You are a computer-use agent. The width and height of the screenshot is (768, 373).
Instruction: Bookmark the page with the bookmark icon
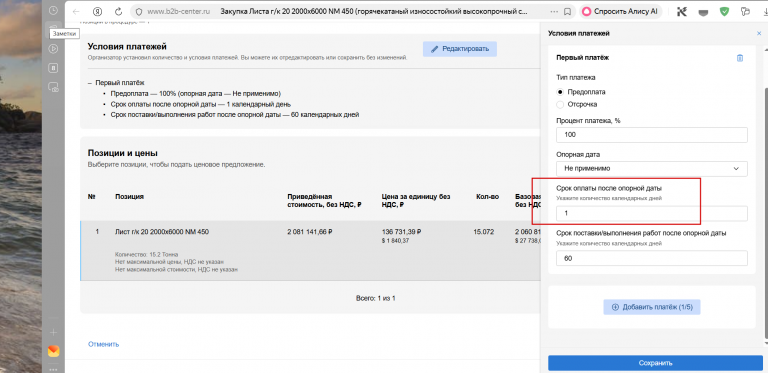567,12
